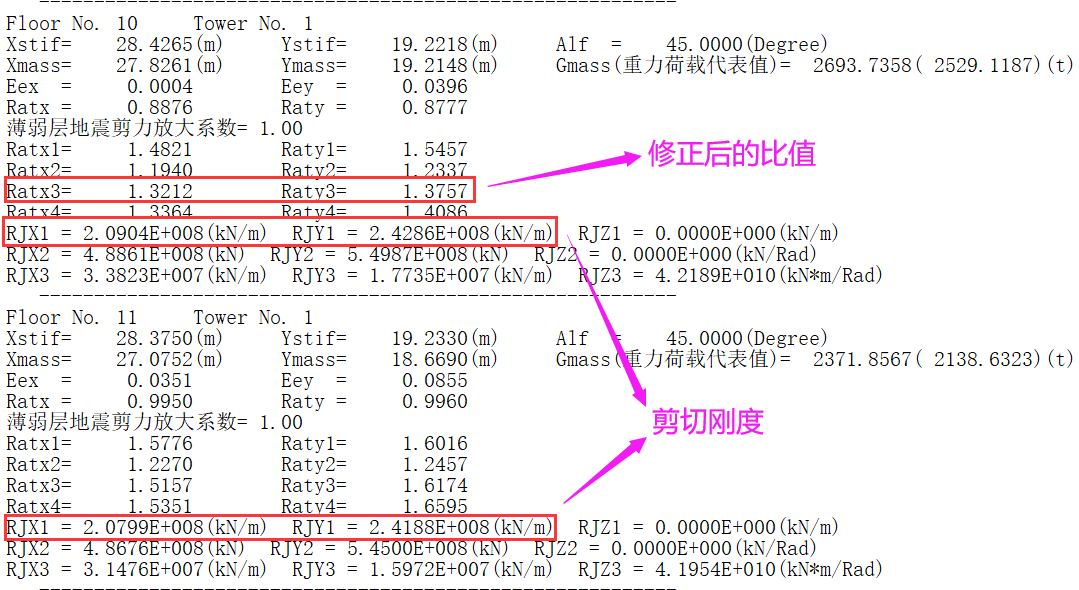Select the Eex value 0.0351
The width and height of the screenshot is (1079, 590).
[x=160, y=381]
